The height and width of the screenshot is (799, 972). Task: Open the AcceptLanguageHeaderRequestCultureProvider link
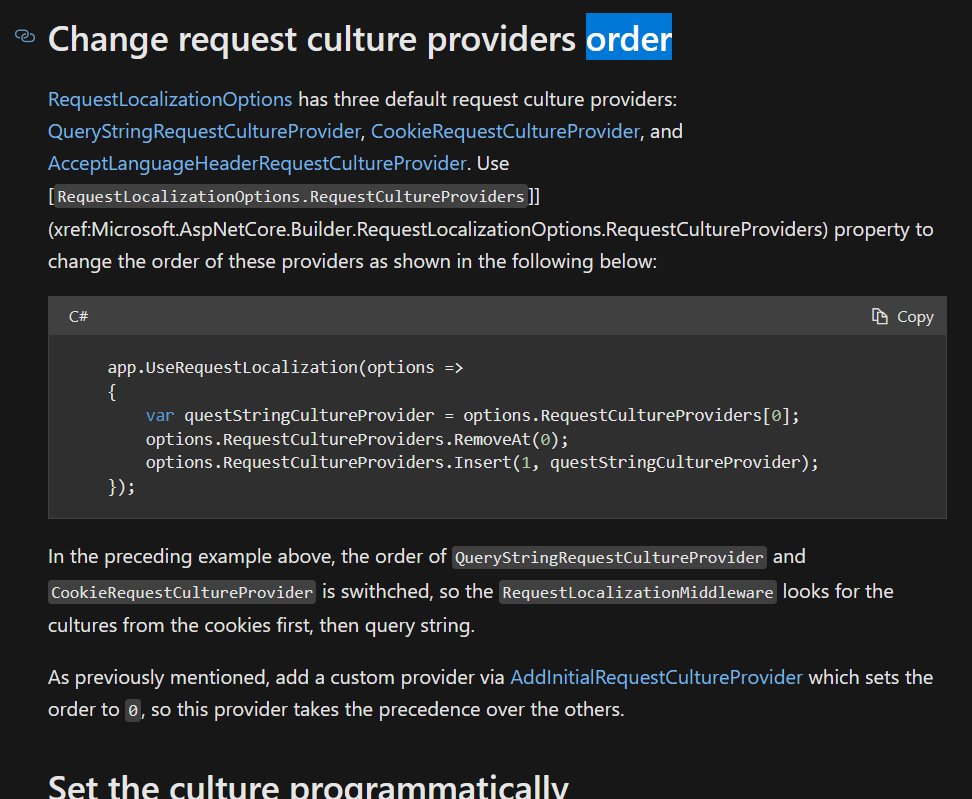point(256,163)
